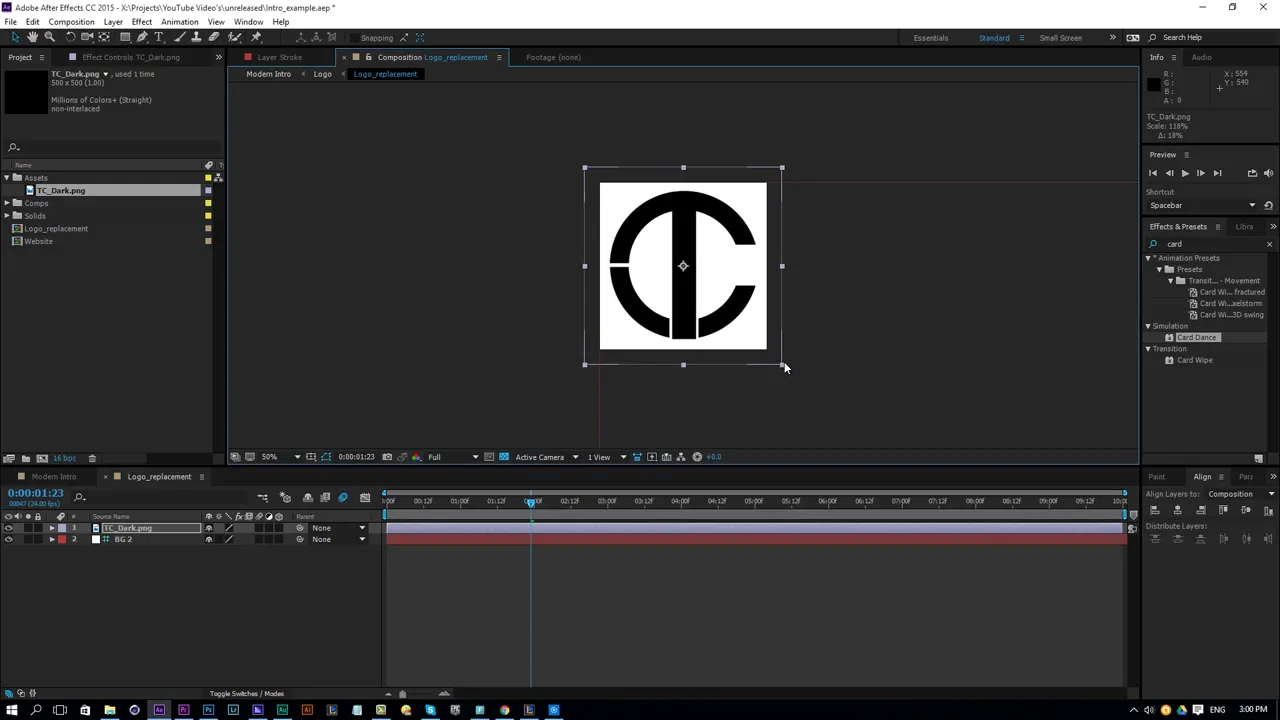Viewport: 1280px width, 720px height.
Task: Select the Puppet Pin tool
Action: 256,37
